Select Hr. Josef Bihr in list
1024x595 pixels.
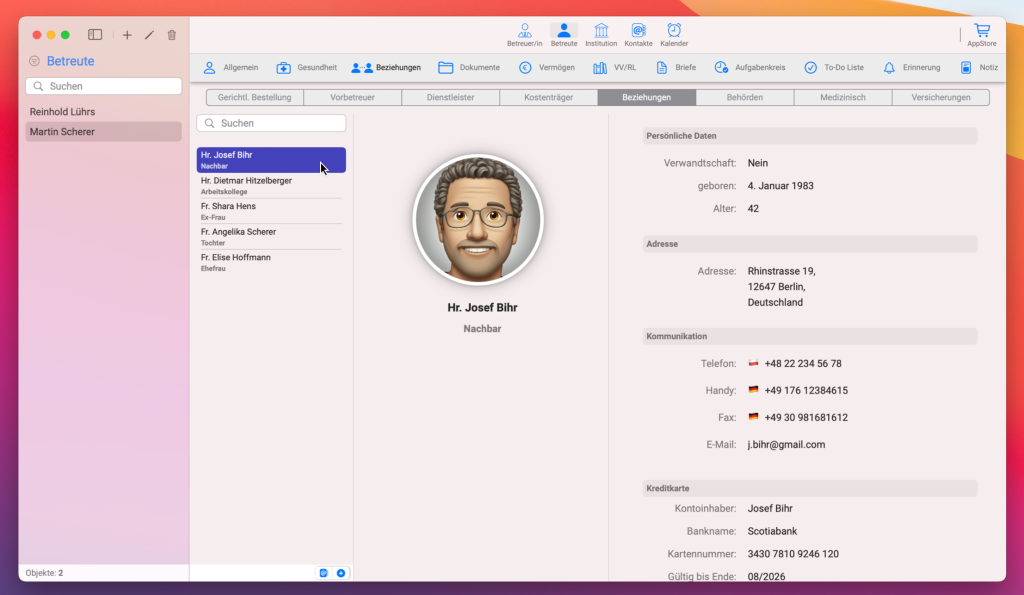[271, 160]
